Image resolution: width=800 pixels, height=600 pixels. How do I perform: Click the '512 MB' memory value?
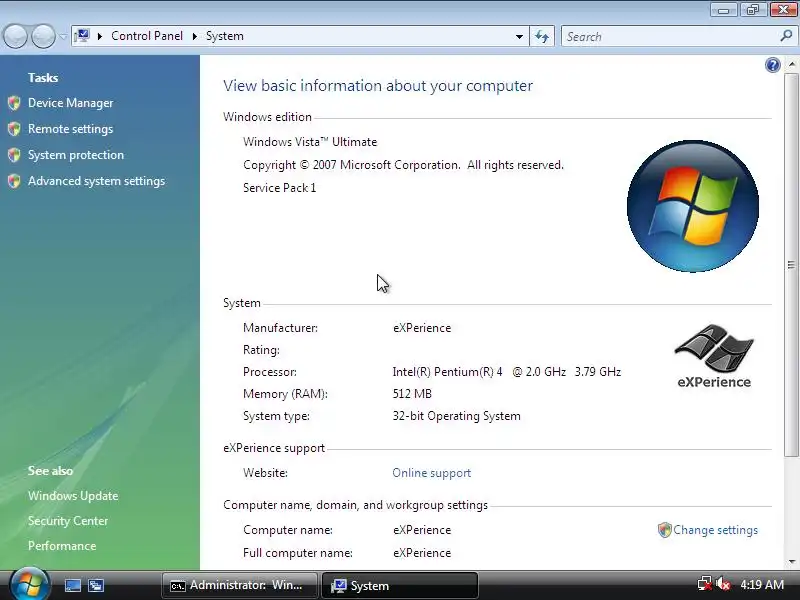click(x=412, y=394)
